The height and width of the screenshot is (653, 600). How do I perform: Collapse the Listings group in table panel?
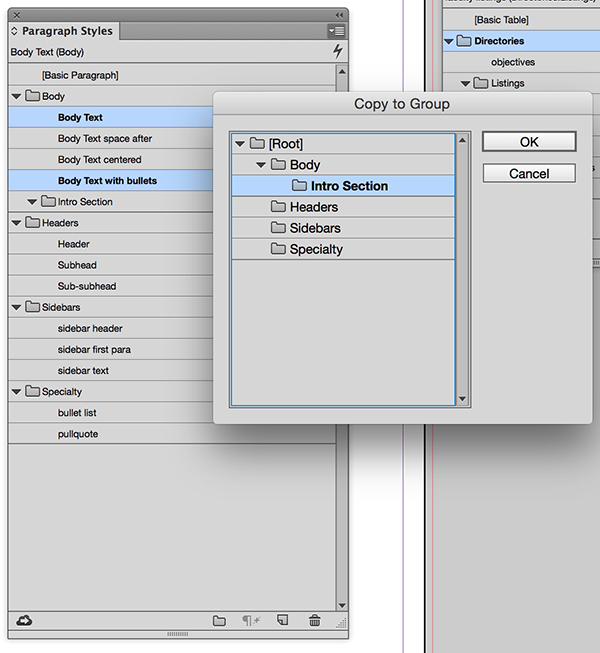pos(465,84)
